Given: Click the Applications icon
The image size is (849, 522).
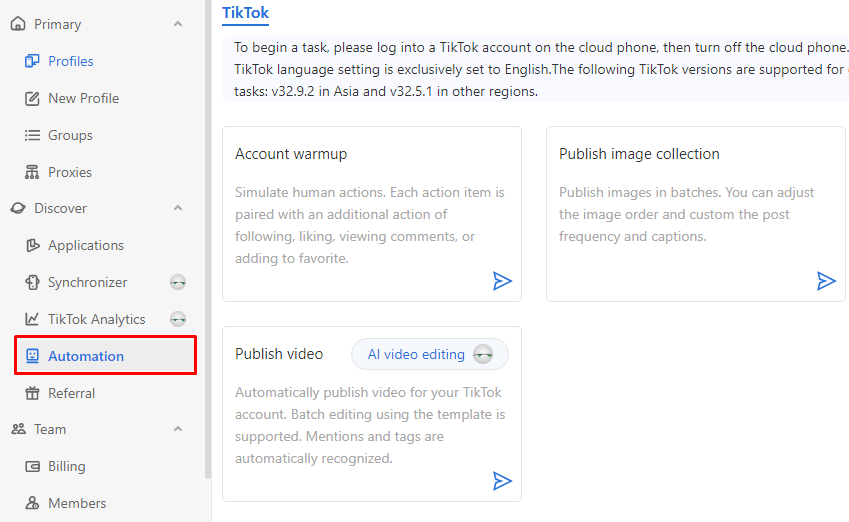Looking at the screenshot, I should point(32,245).
